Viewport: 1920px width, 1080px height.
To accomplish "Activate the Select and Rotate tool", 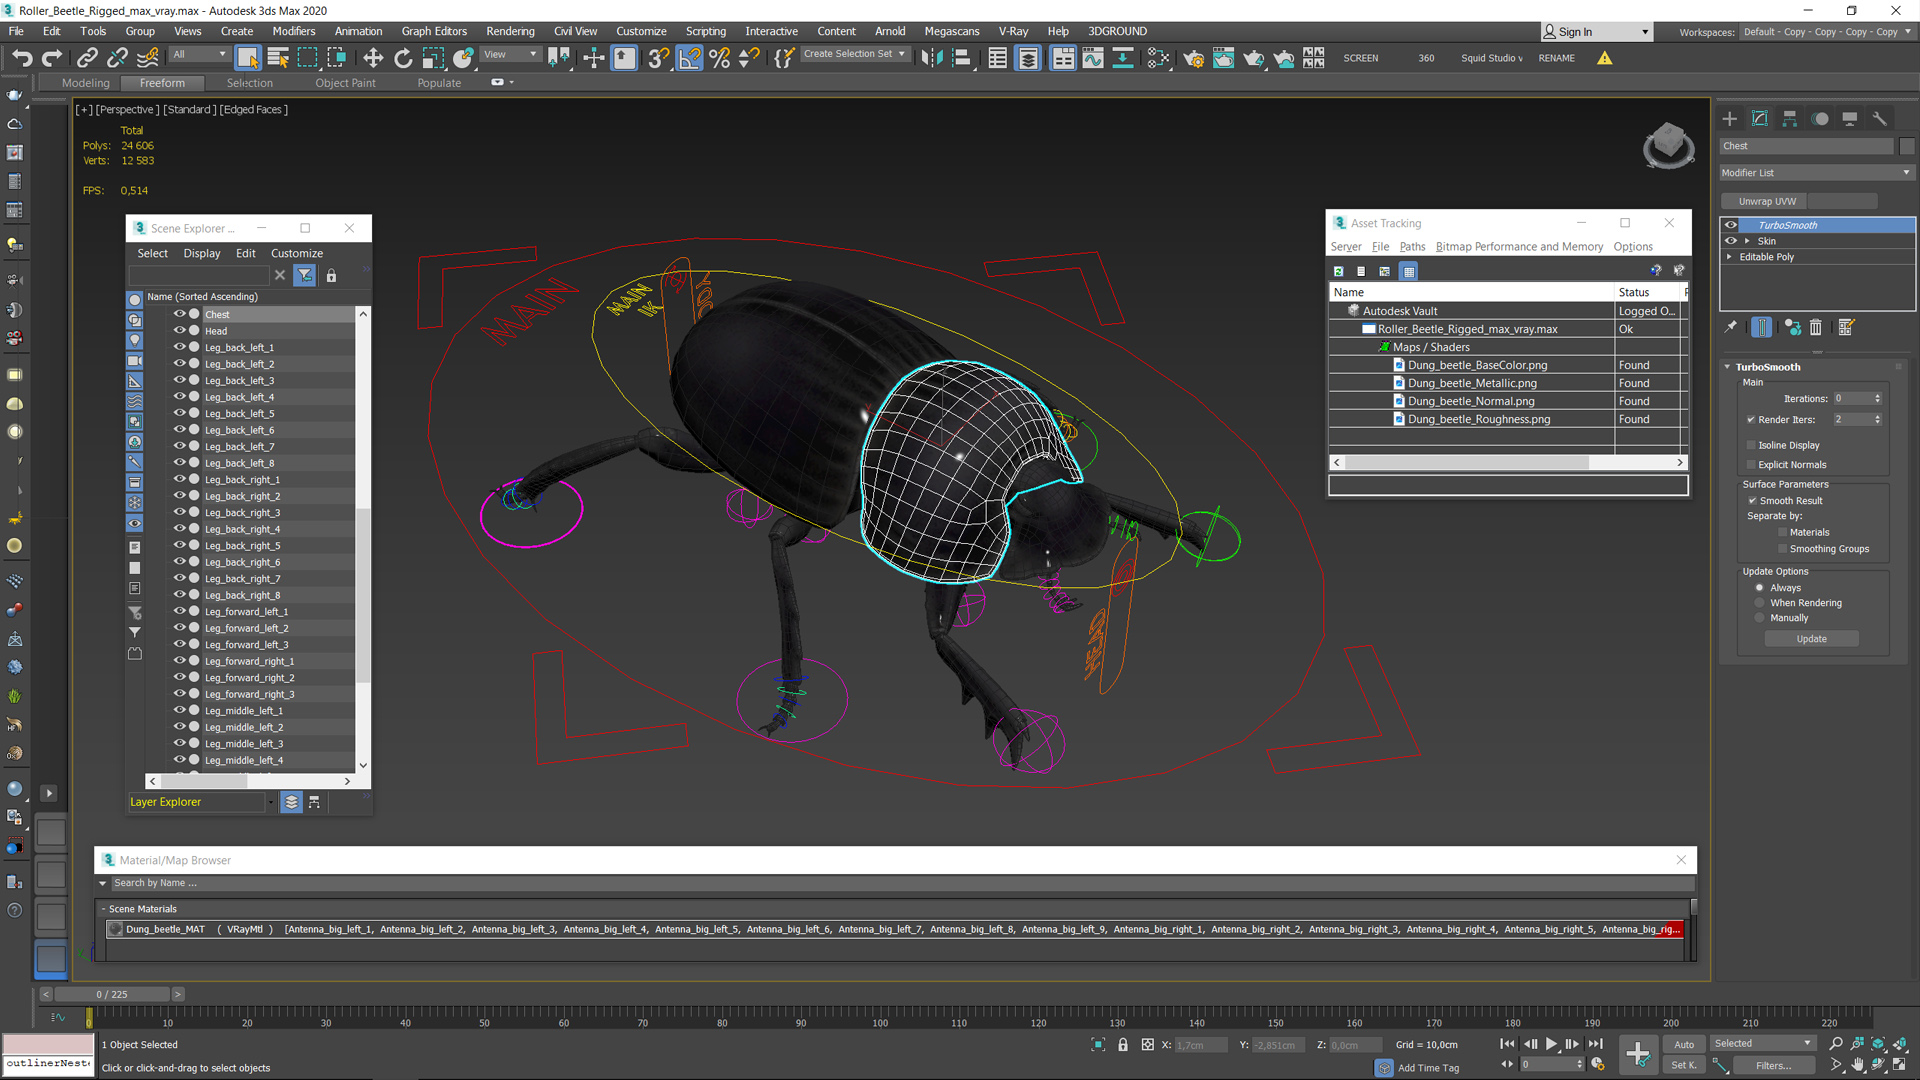I will pos(403,58).
